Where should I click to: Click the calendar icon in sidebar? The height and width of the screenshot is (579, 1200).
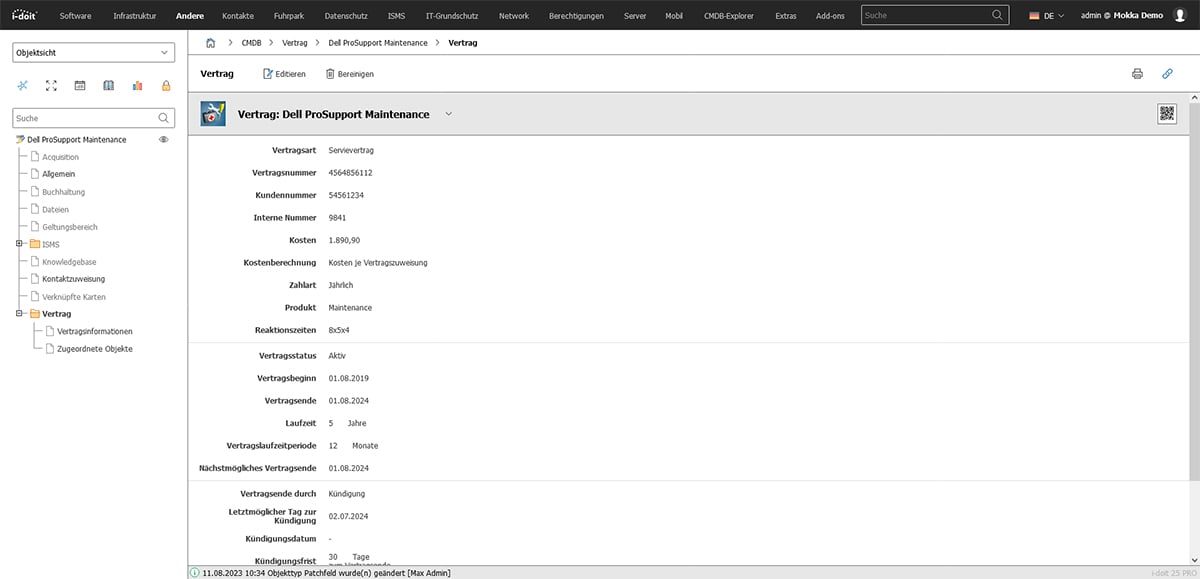point(80,86)
